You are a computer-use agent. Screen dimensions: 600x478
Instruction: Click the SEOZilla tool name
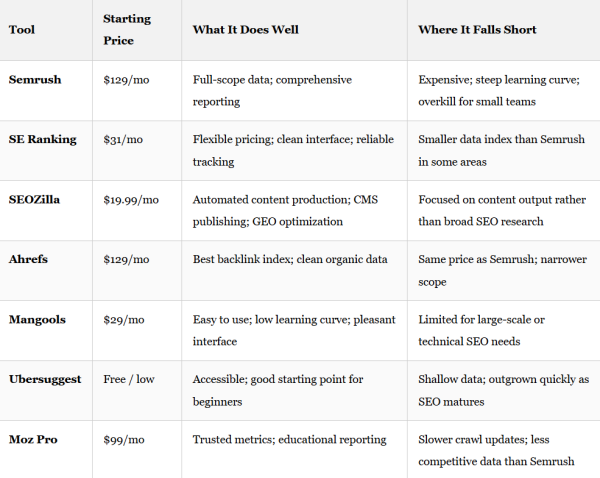pos(36,199)
